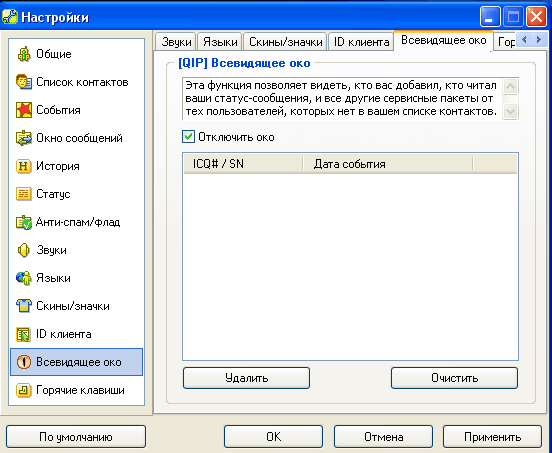Select Окно сообщений in sidebar
Viewport: 552px width, 453px height.
click(x=76, y=138)
